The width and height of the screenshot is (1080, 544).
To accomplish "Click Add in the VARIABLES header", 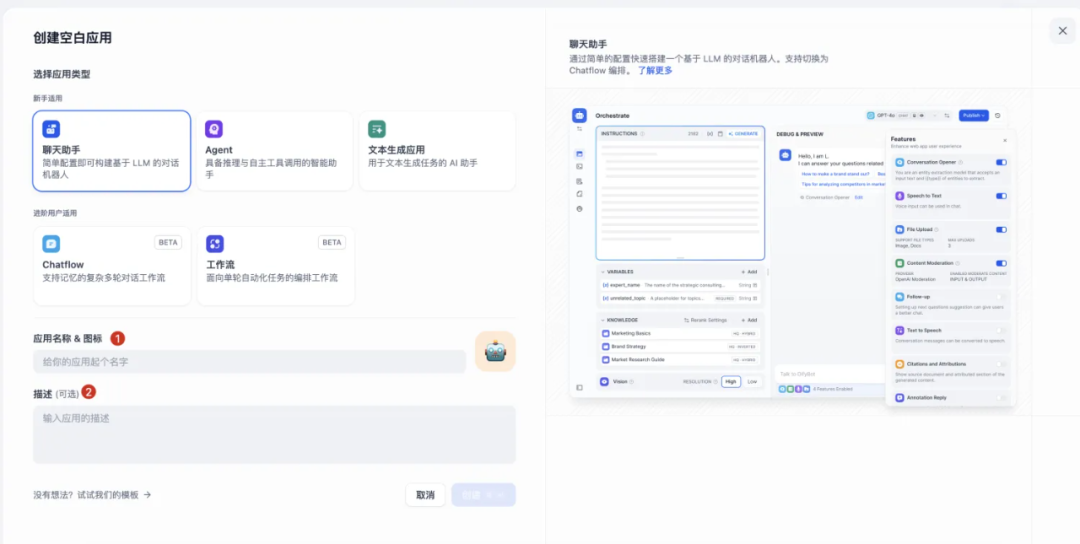I will click(749, 272).
